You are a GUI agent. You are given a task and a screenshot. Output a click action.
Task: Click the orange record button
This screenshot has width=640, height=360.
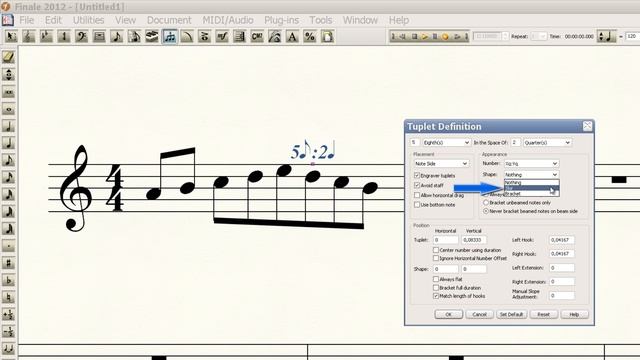[x=445, y=37]
